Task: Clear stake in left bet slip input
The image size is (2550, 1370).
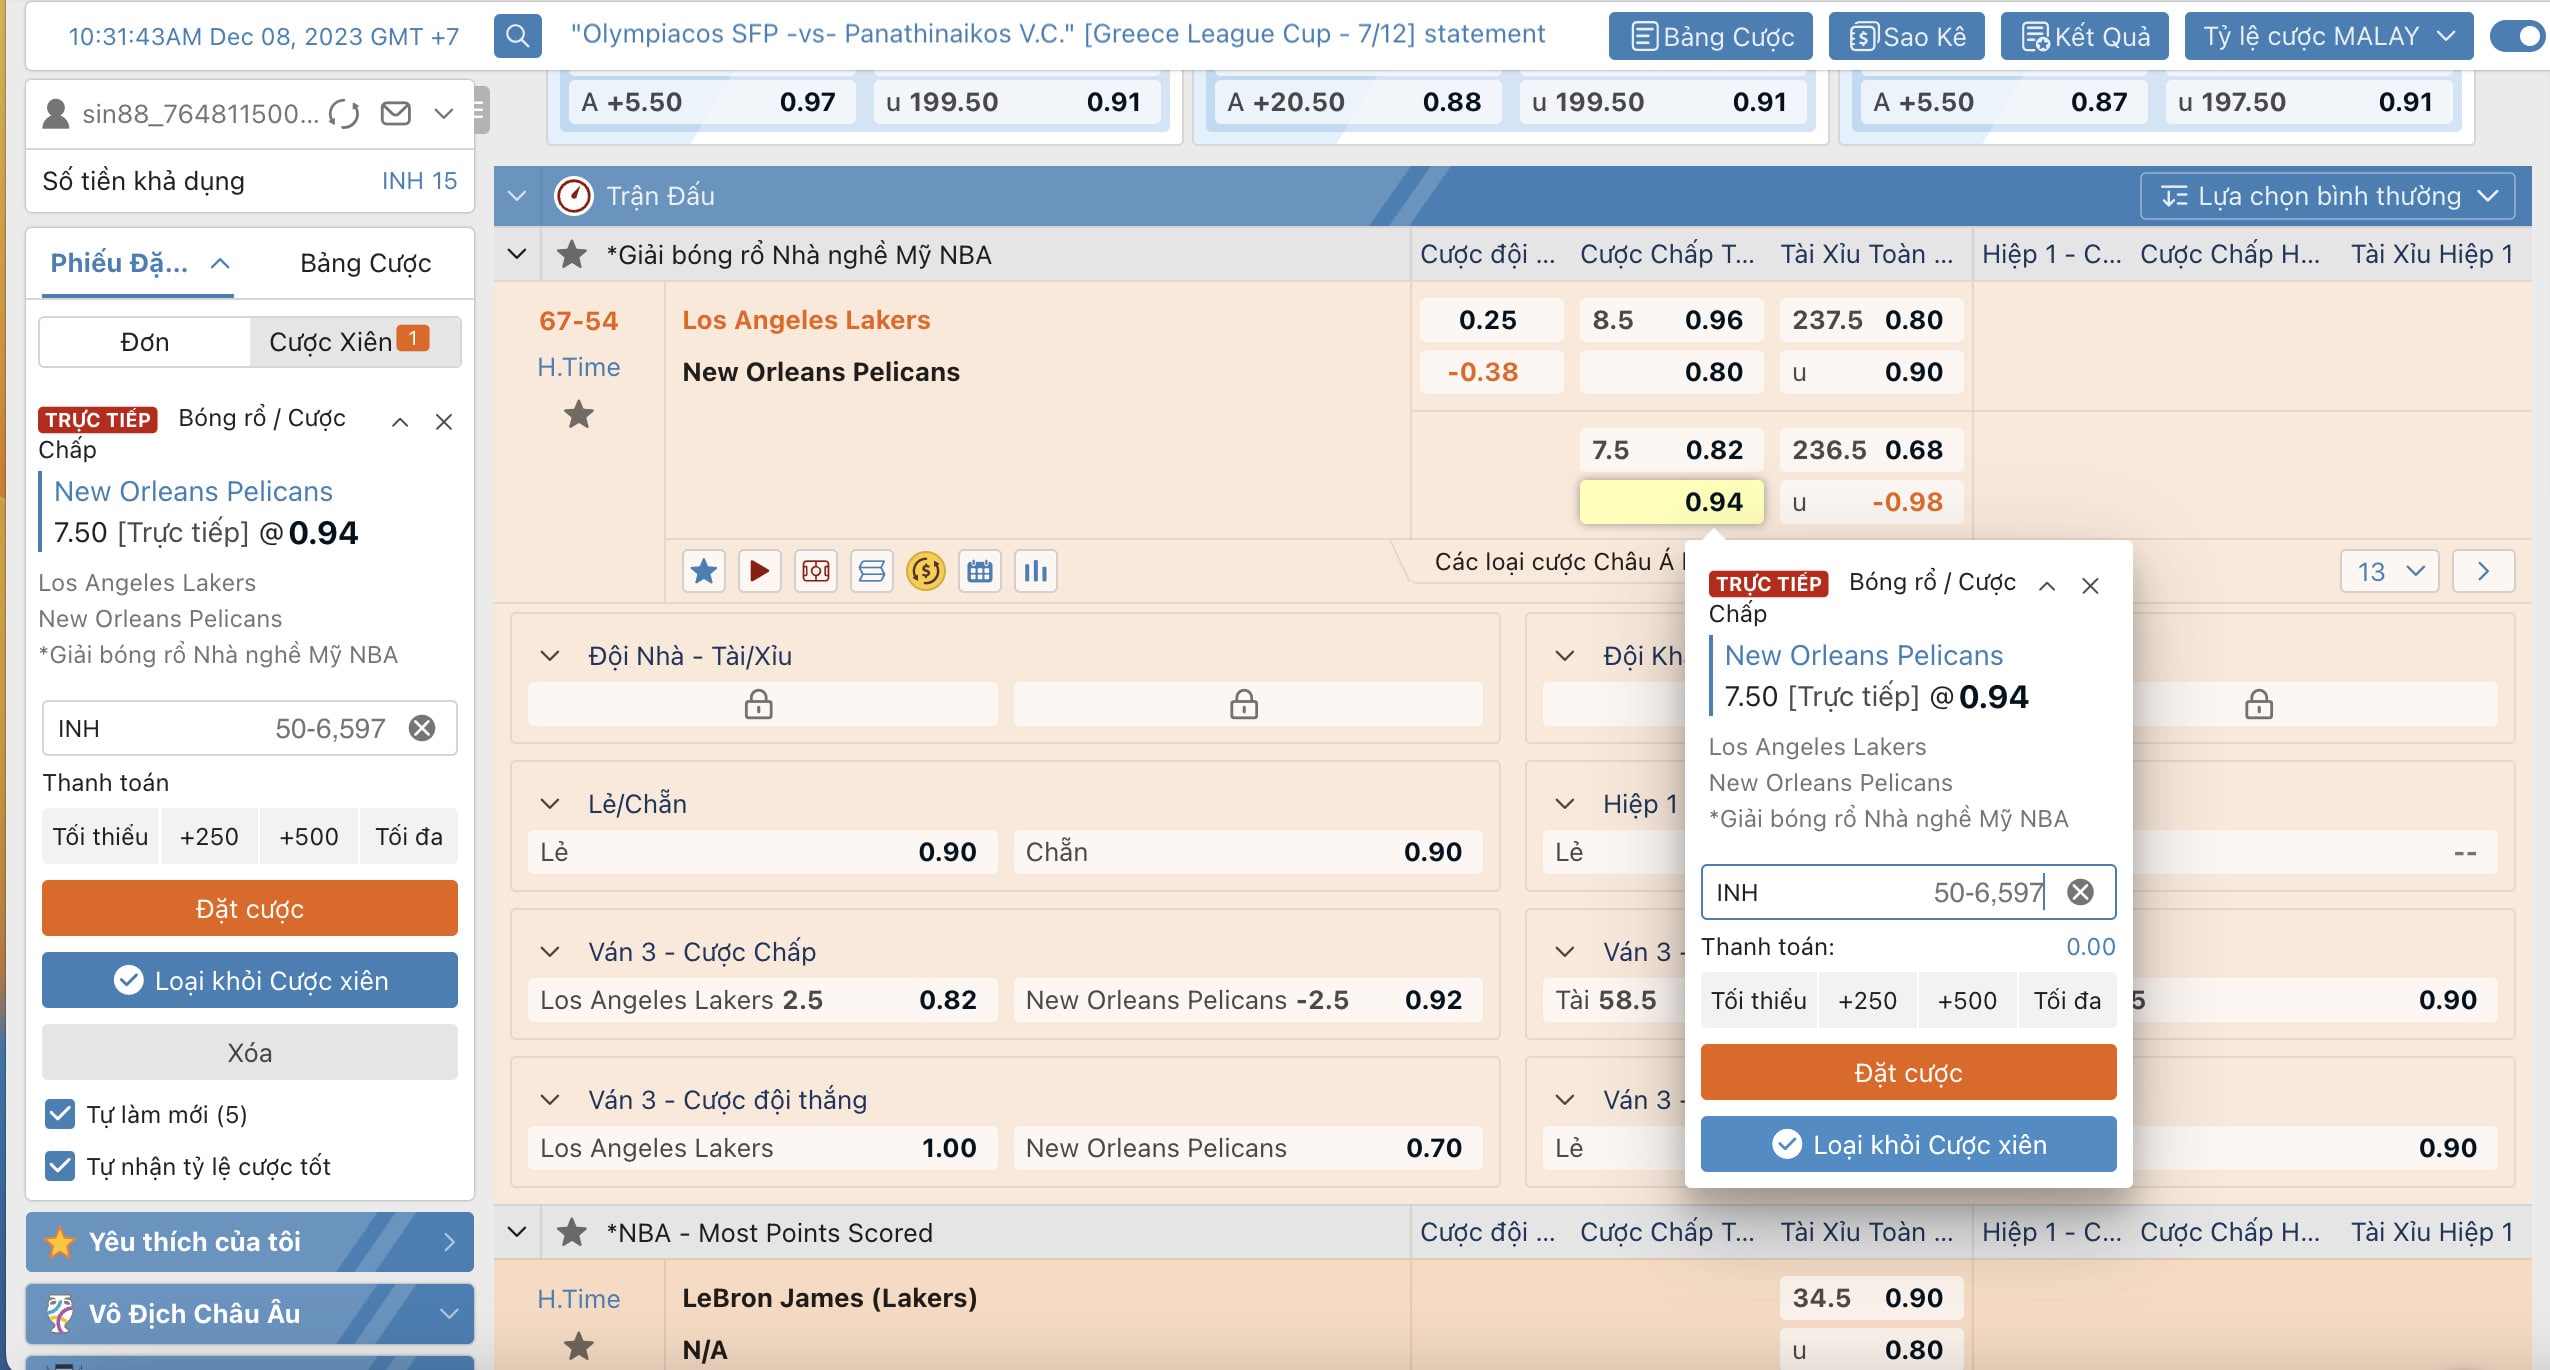Action: point(422,728)
